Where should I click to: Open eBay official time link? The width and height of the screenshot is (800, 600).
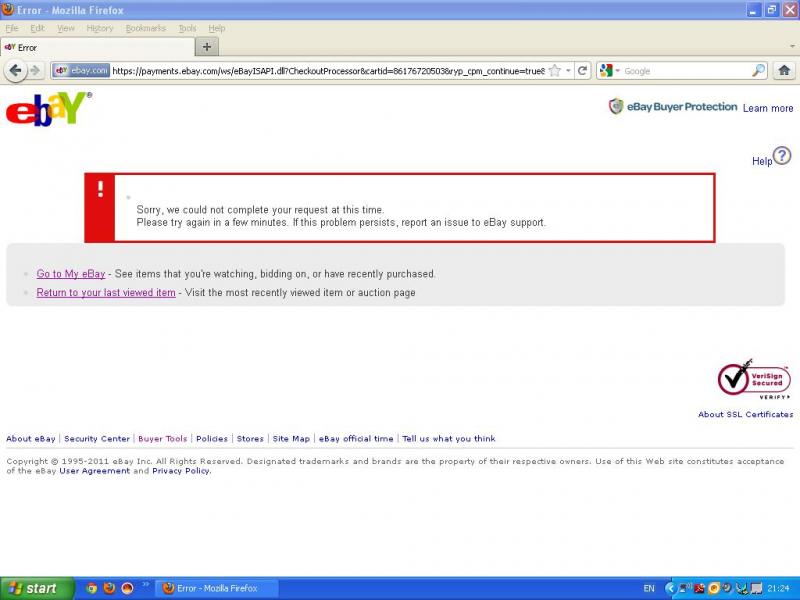[356, 439]
